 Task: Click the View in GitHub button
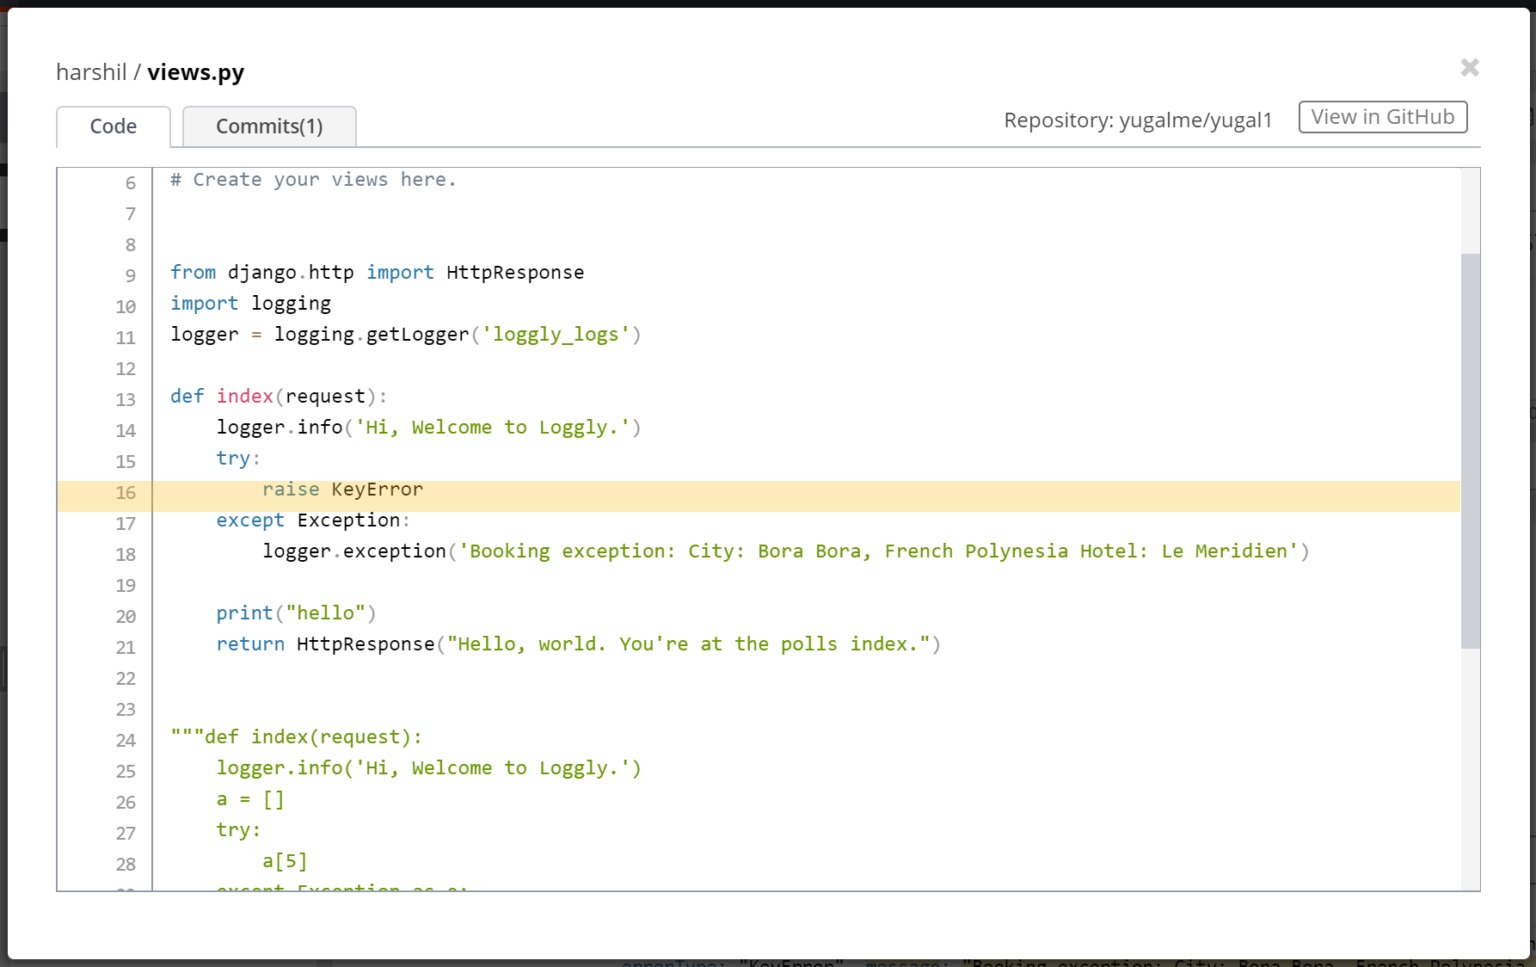coord(1382,116)
